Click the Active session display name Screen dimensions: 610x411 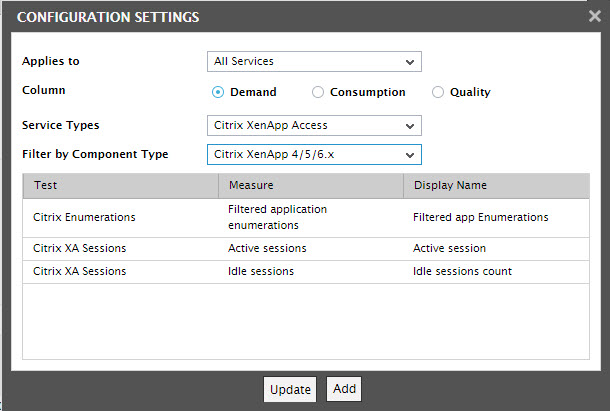tap(449, 248)
